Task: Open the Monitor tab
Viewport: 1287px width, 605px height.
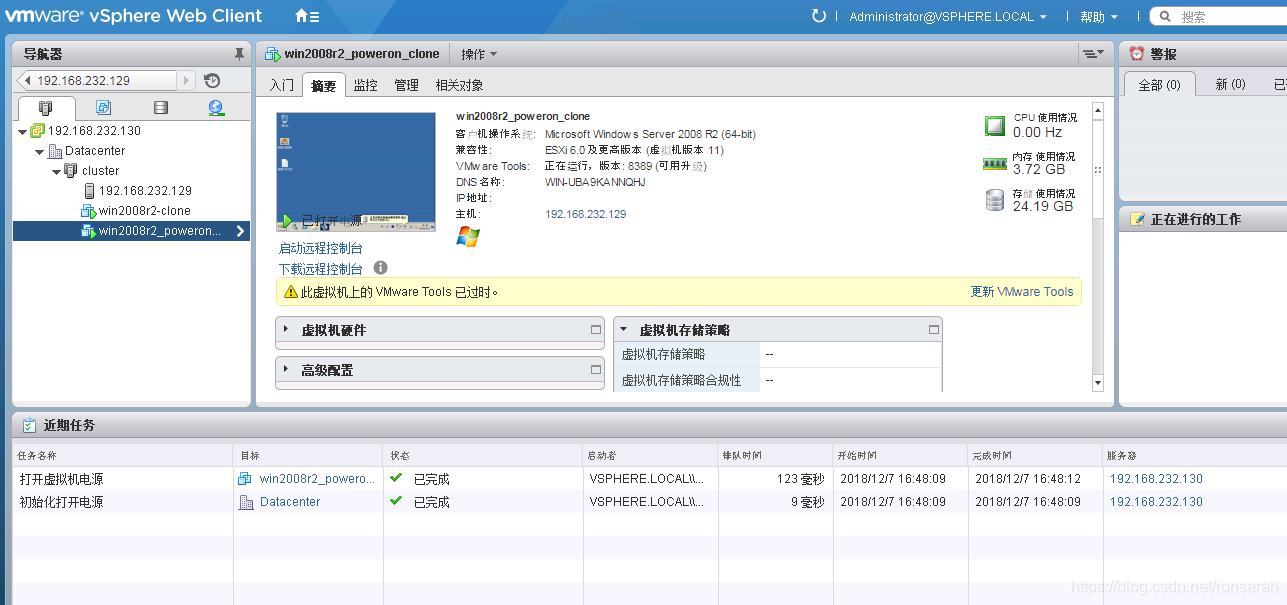Action: 366,86
